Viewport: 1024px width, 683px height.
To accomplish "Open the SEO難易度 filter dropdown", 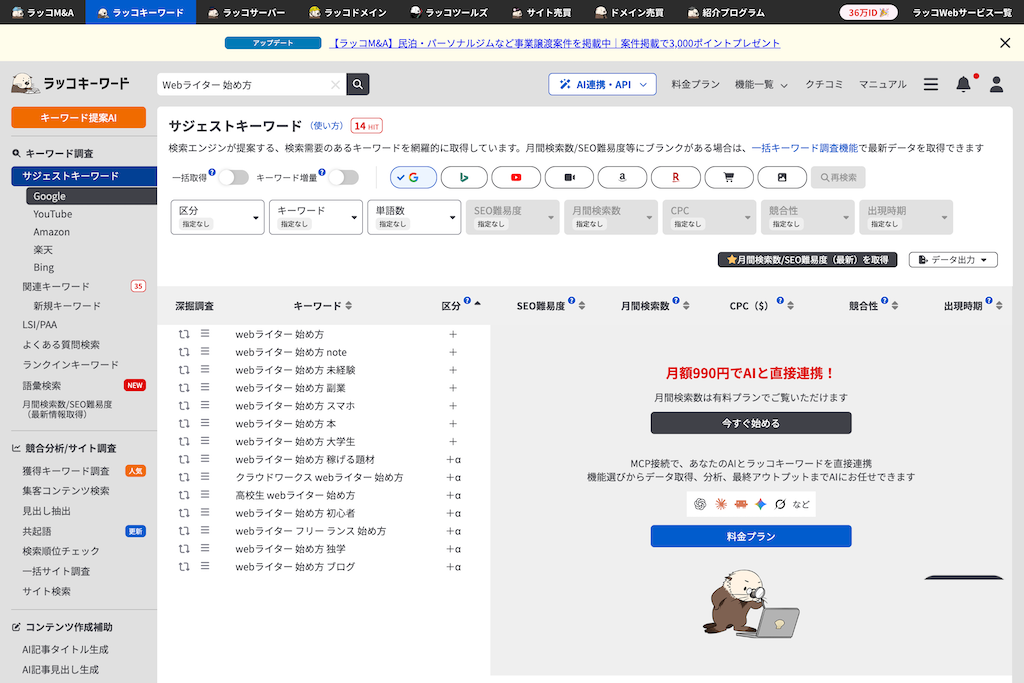I will tap(513, 217).
